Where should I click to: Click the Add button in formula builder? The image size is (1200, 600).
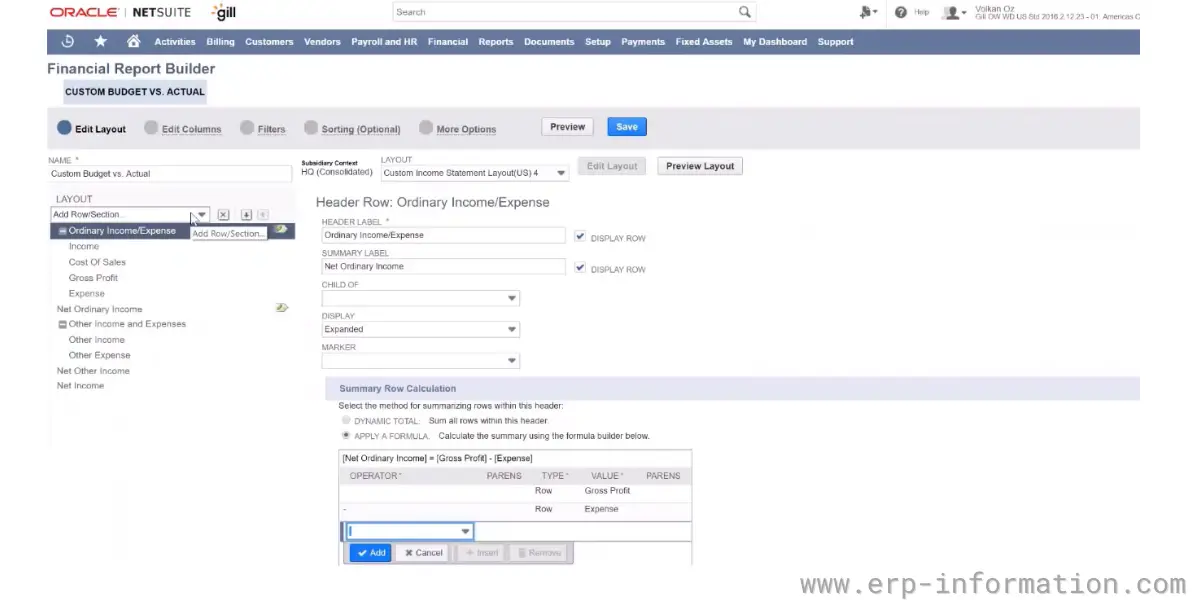click(370, 553)
